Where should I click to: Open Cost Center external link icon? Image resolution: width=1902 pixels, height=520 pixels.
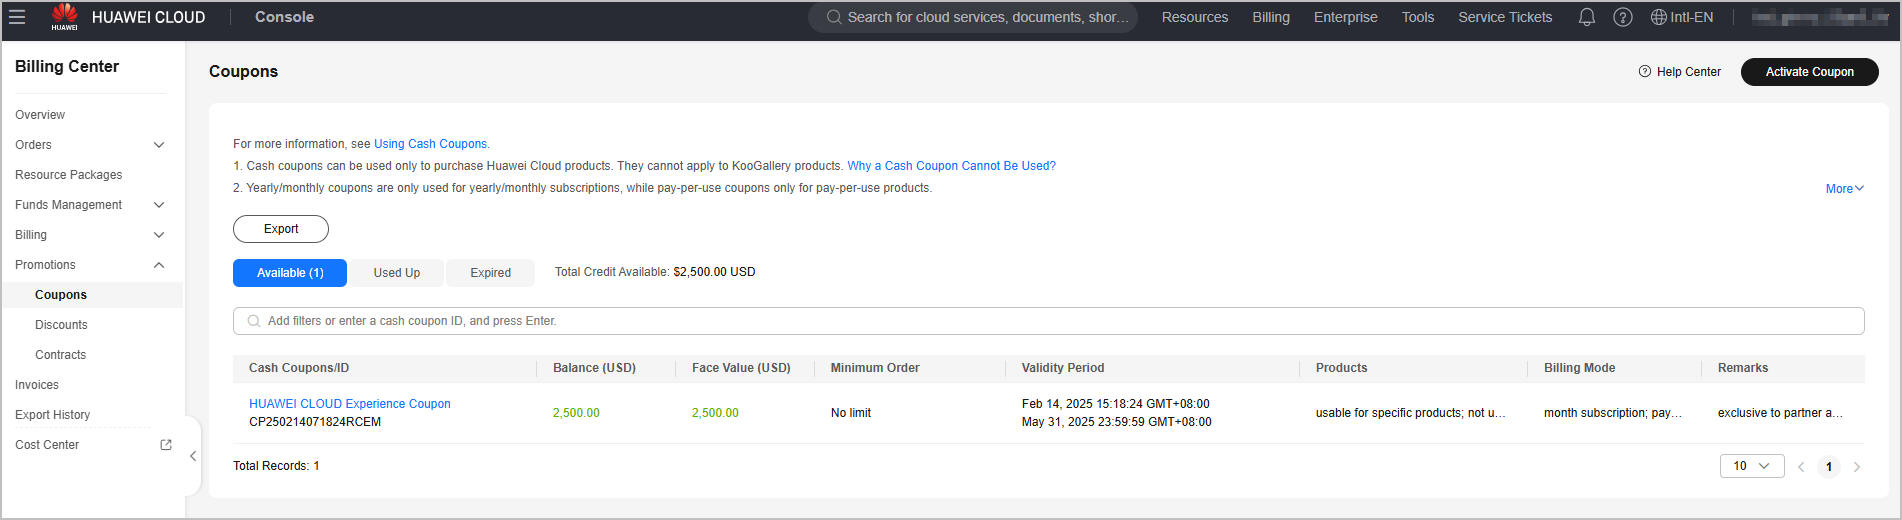tap(166, 445)
